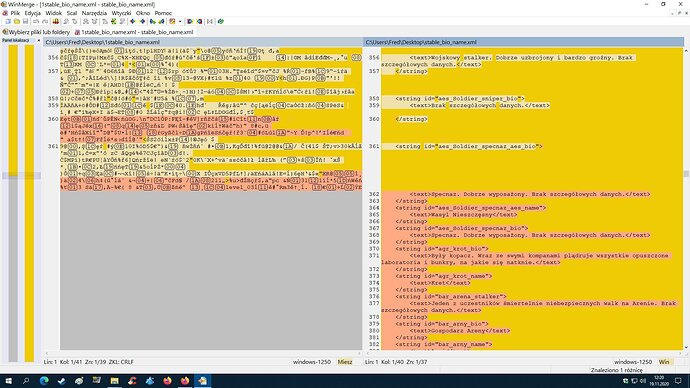Open the Widok menu

pyautogui.click(x=54, y=13)
